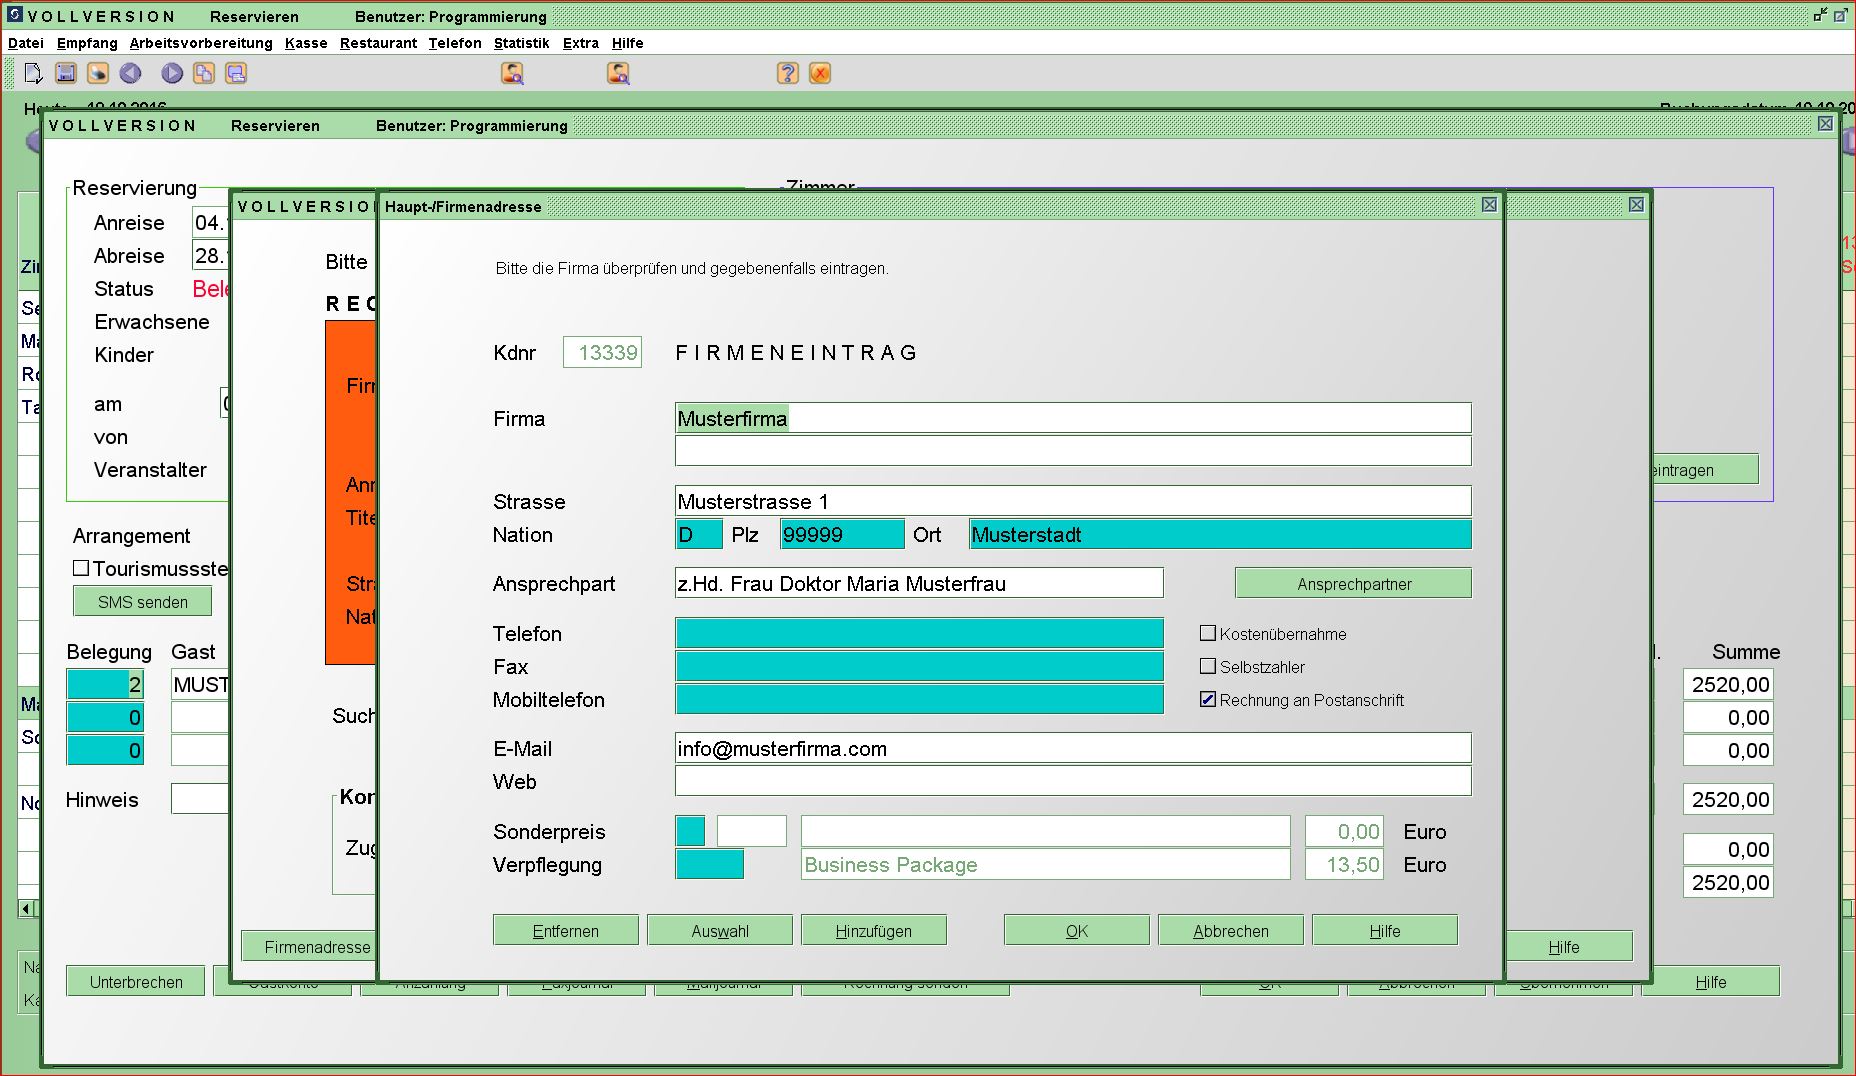Click Hilfe in the Firmenadresse dialog
Image resolution: width=1856 pixels, height=1076 pixels.
pyautogui.click(x=1385, y=930)
